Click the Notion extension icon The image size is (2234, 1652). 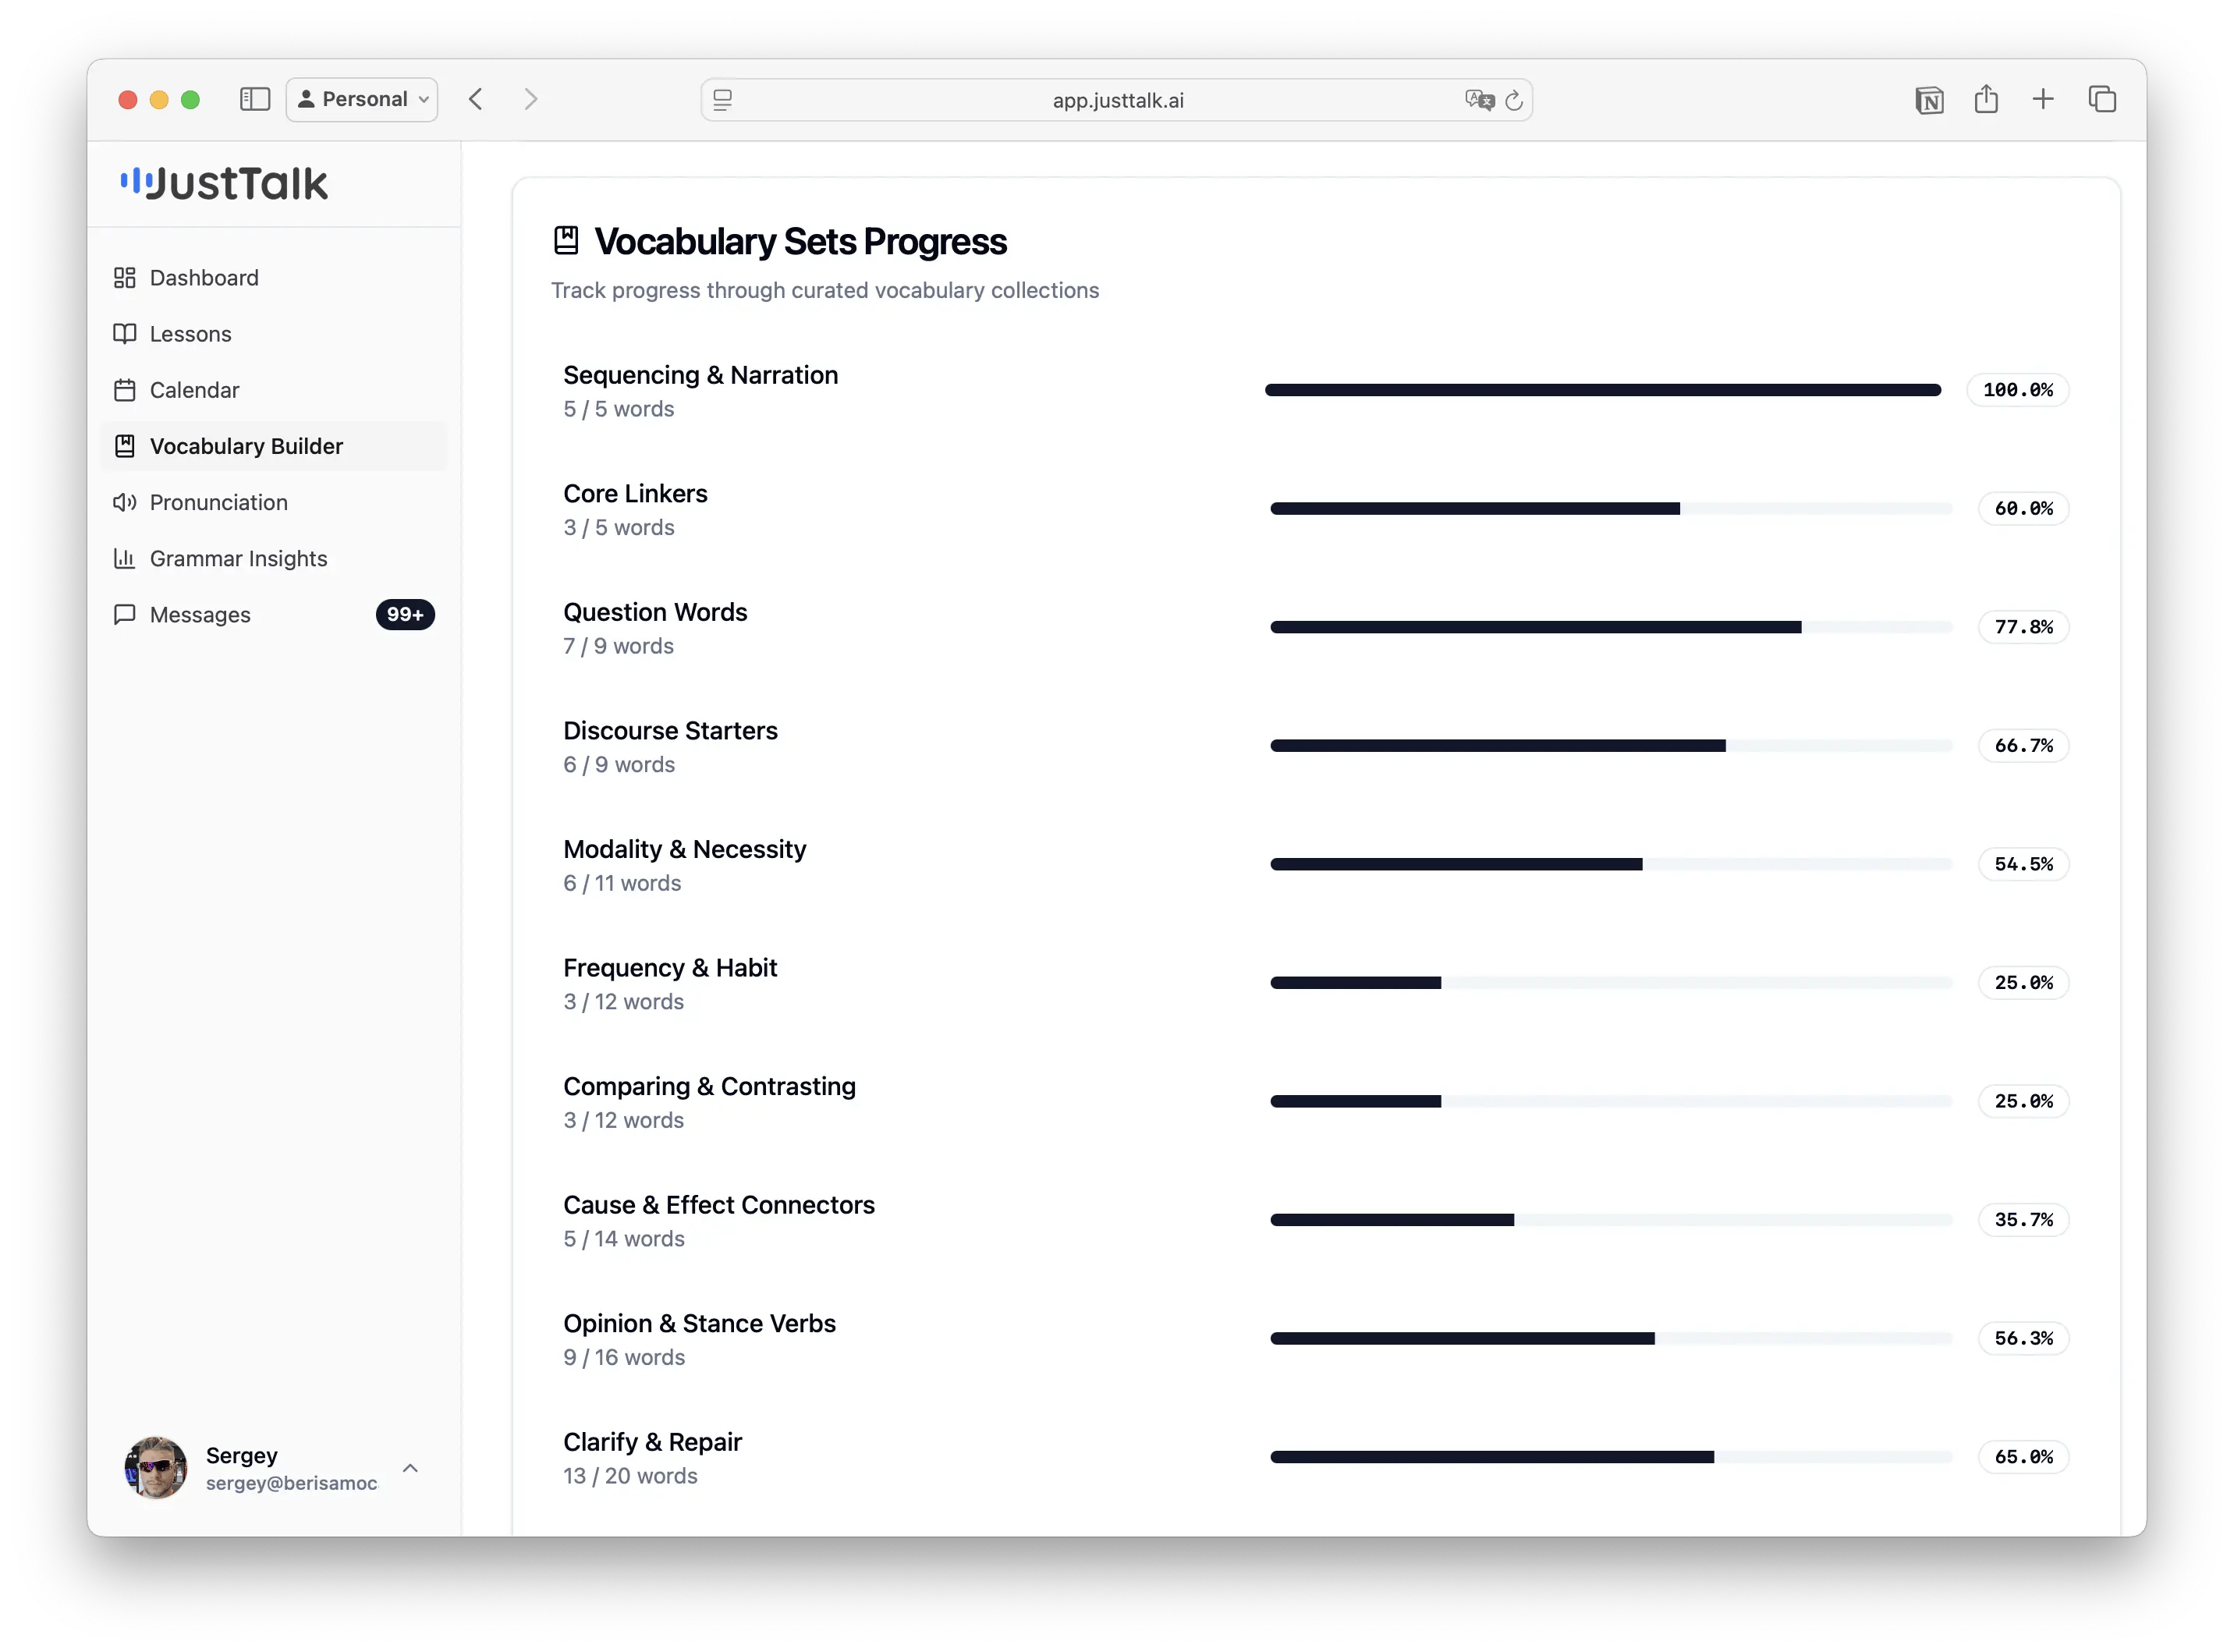point(1928,100)
